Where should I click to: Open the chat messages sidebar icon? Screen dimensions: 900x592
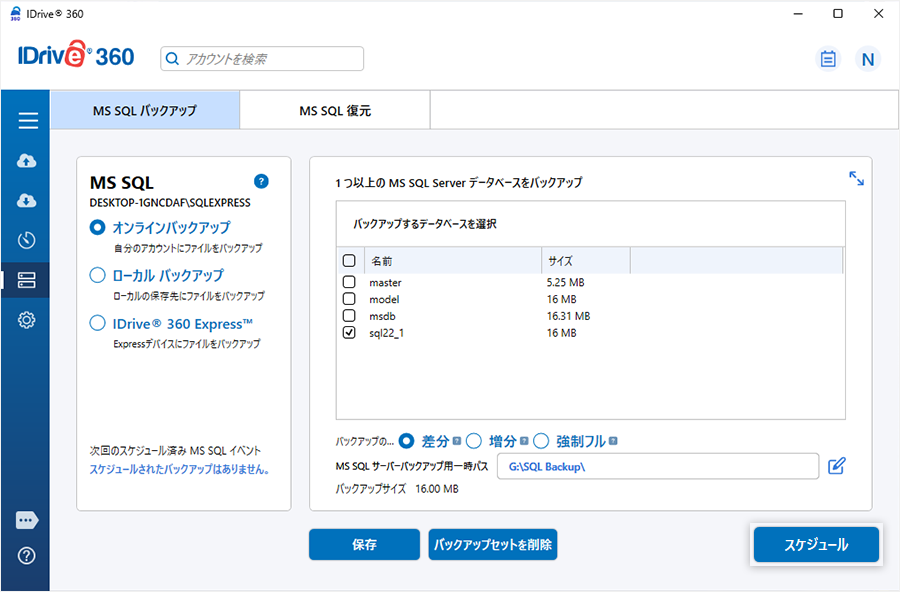[x=27, y=520]
